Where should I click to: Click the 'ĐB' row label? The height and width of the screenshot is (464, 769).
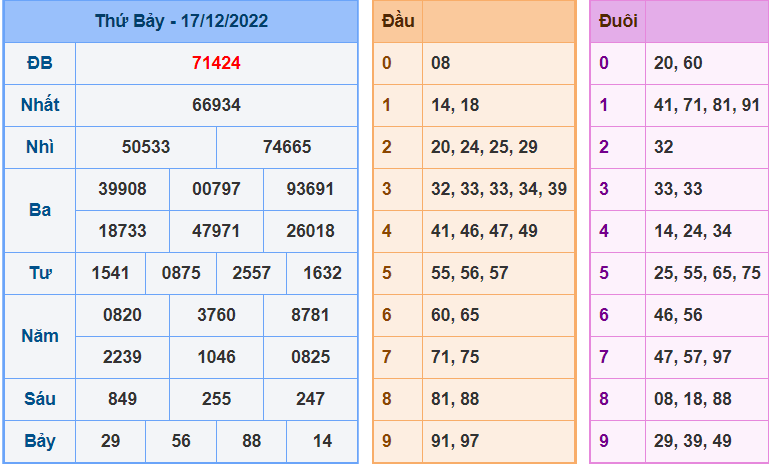[x=40, y=63]
